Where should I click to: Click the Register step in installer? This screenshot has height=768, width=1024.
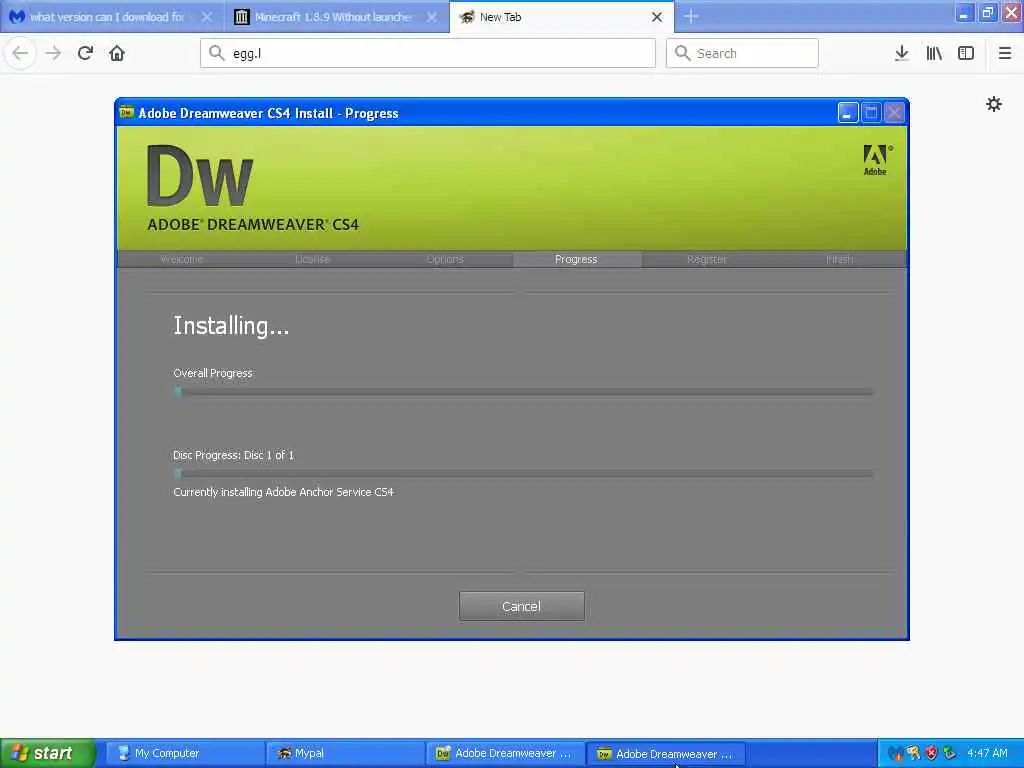click(x=707, y=259)
